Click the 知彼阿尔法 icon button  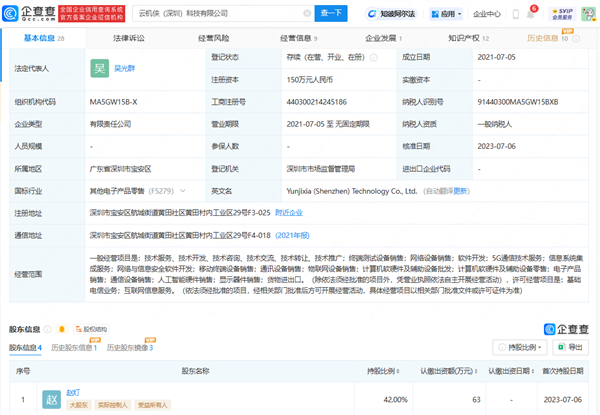coord(391,14)
